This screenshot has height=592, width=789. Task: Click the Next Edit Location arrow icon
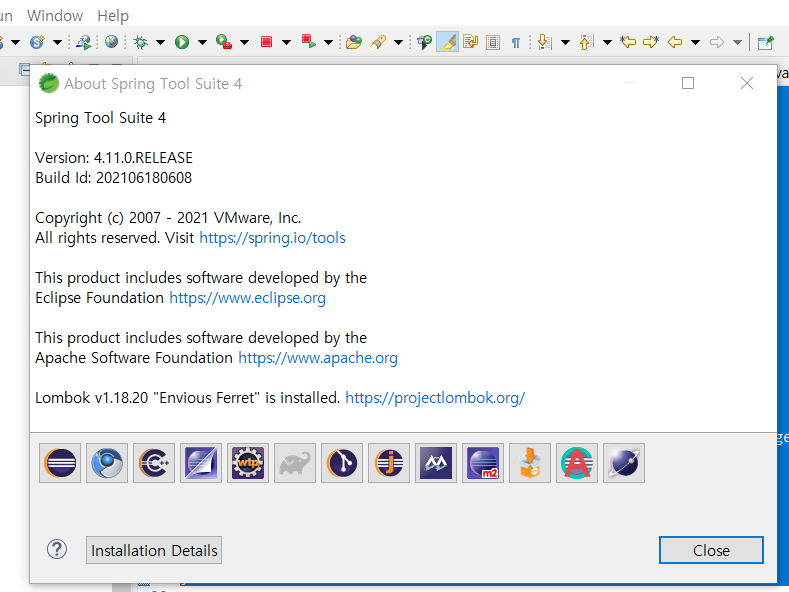[651, 42]
